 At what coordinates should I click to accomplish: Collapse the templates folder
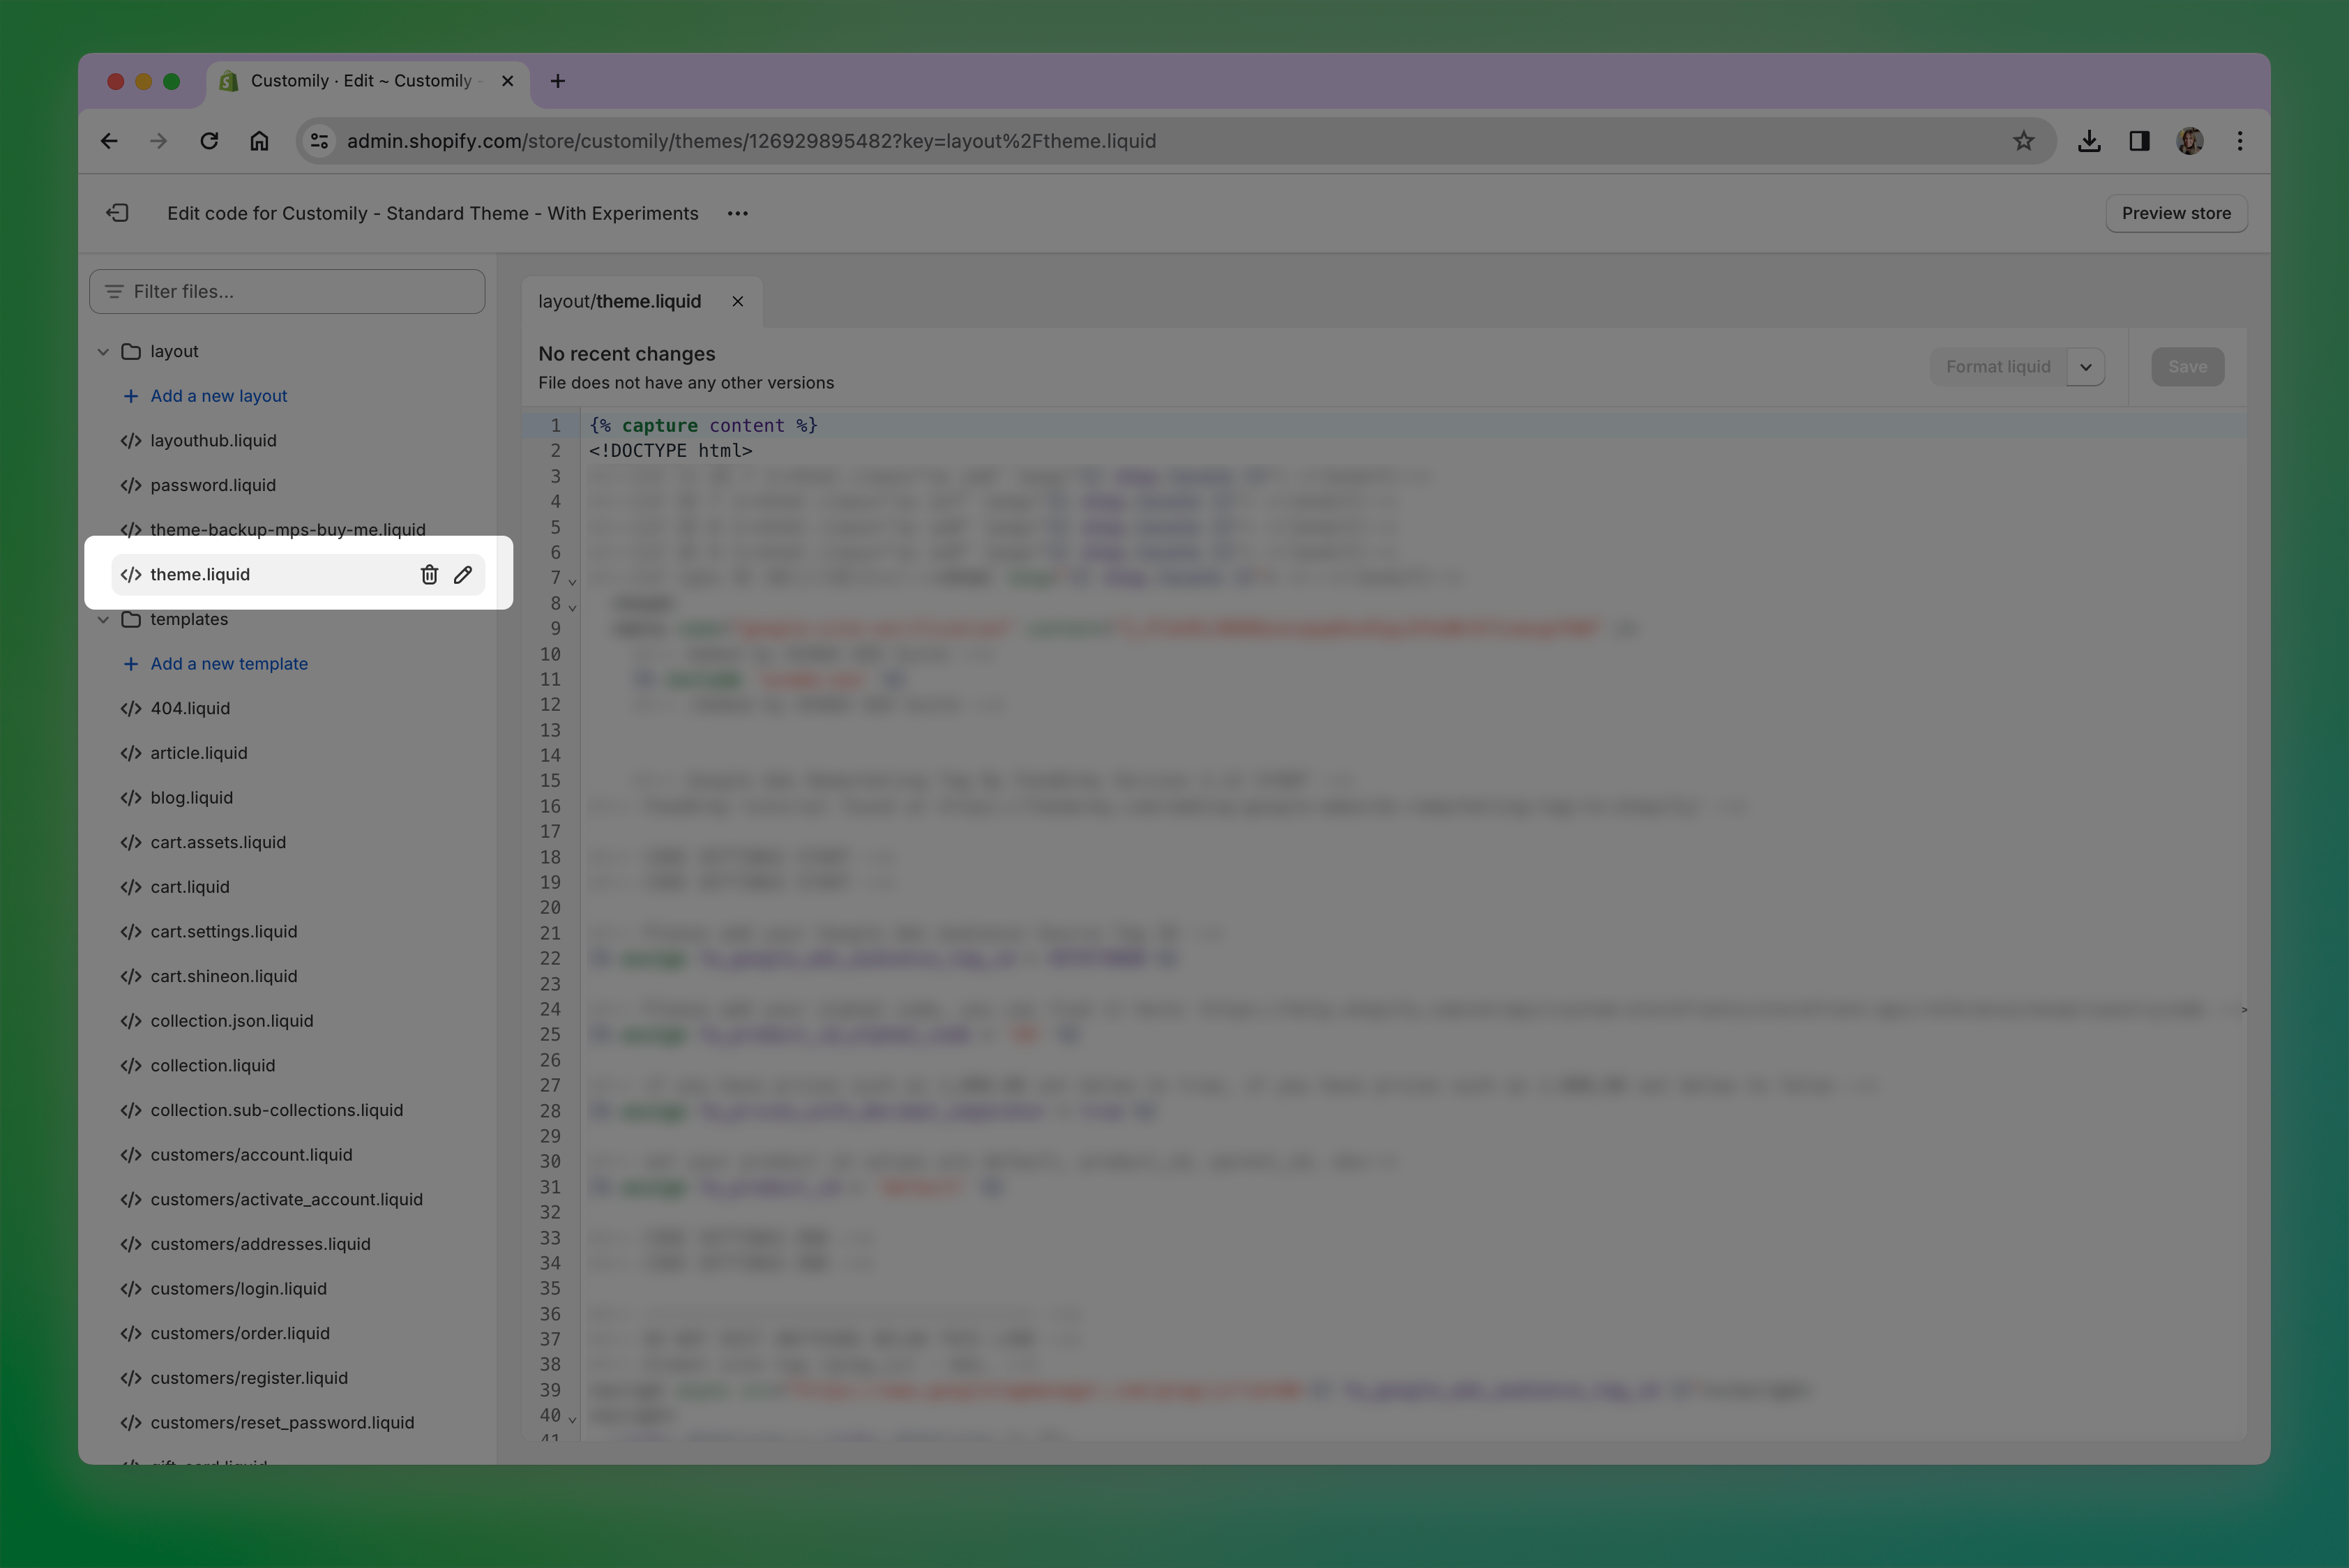pos(103,619)
